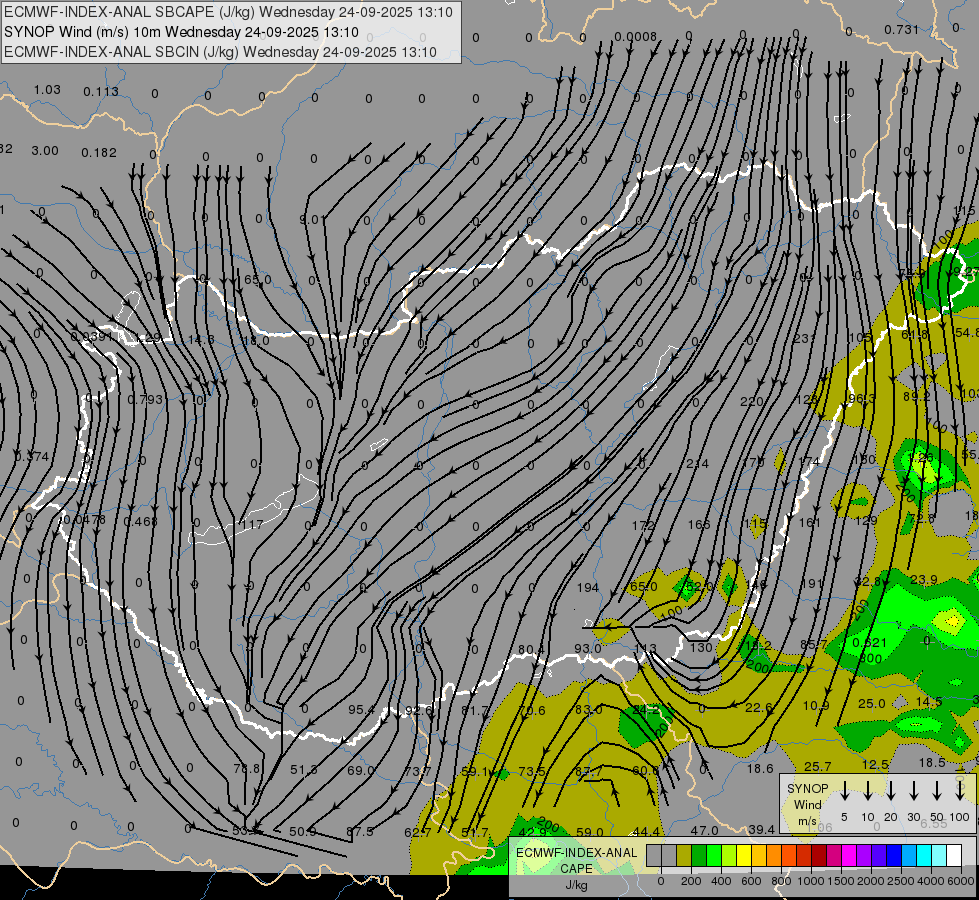Click the 117 value on the map

[252, 524]
